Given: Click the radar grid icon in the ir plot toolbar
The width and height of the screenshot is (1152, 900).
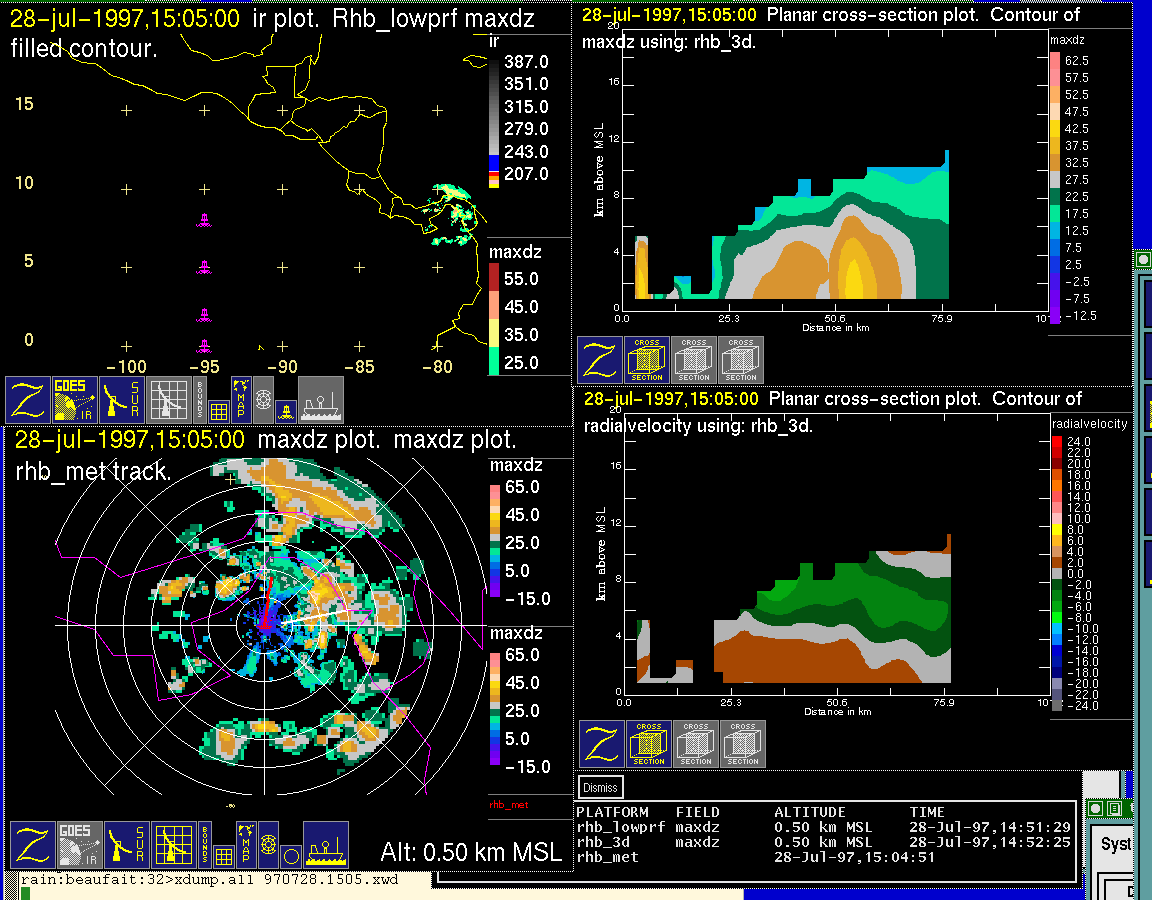Looking at the screenshot, I should pyautogui.click(x=169, y=400).
